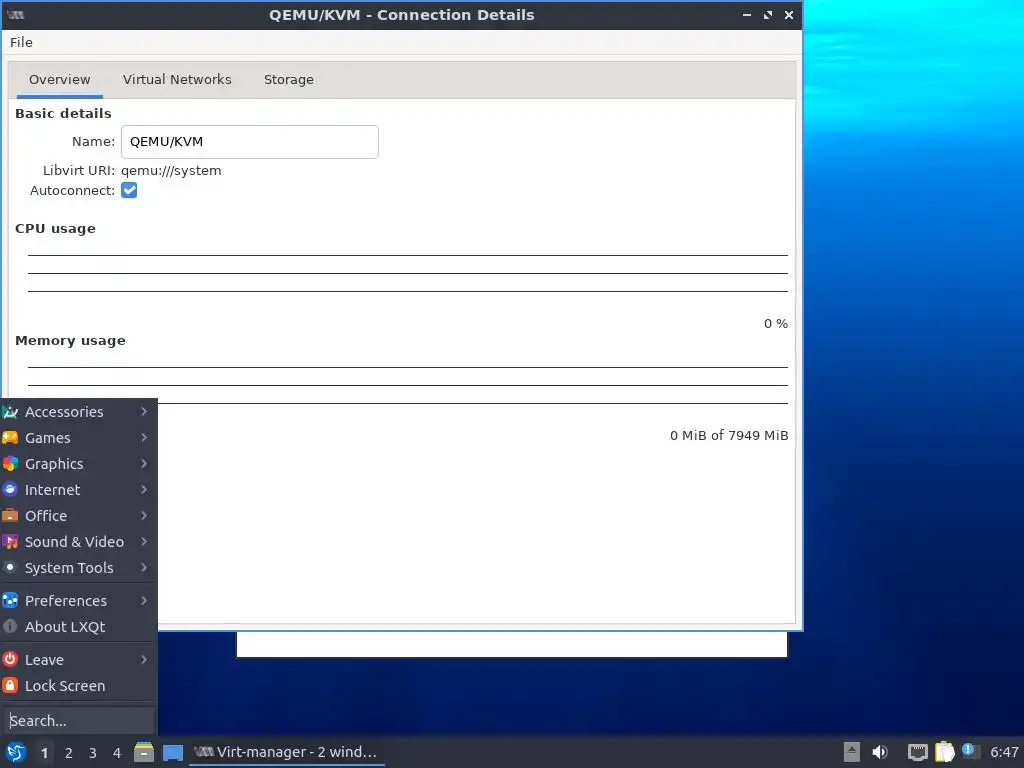
Task: Click the Lock Screen padlock icon
Action: point(10,686)
